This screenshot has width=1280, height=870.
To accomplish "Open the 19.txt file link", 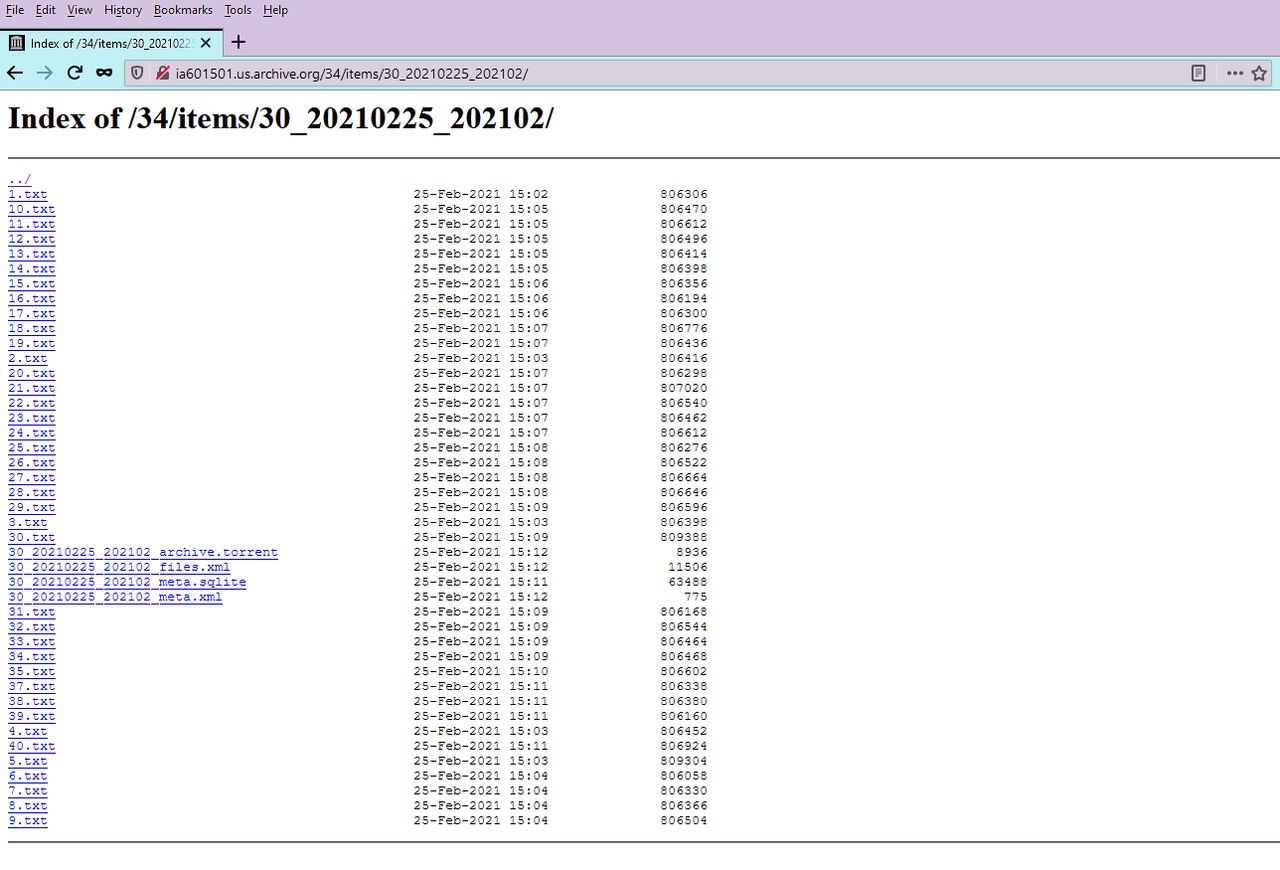I will click(31, 344).
